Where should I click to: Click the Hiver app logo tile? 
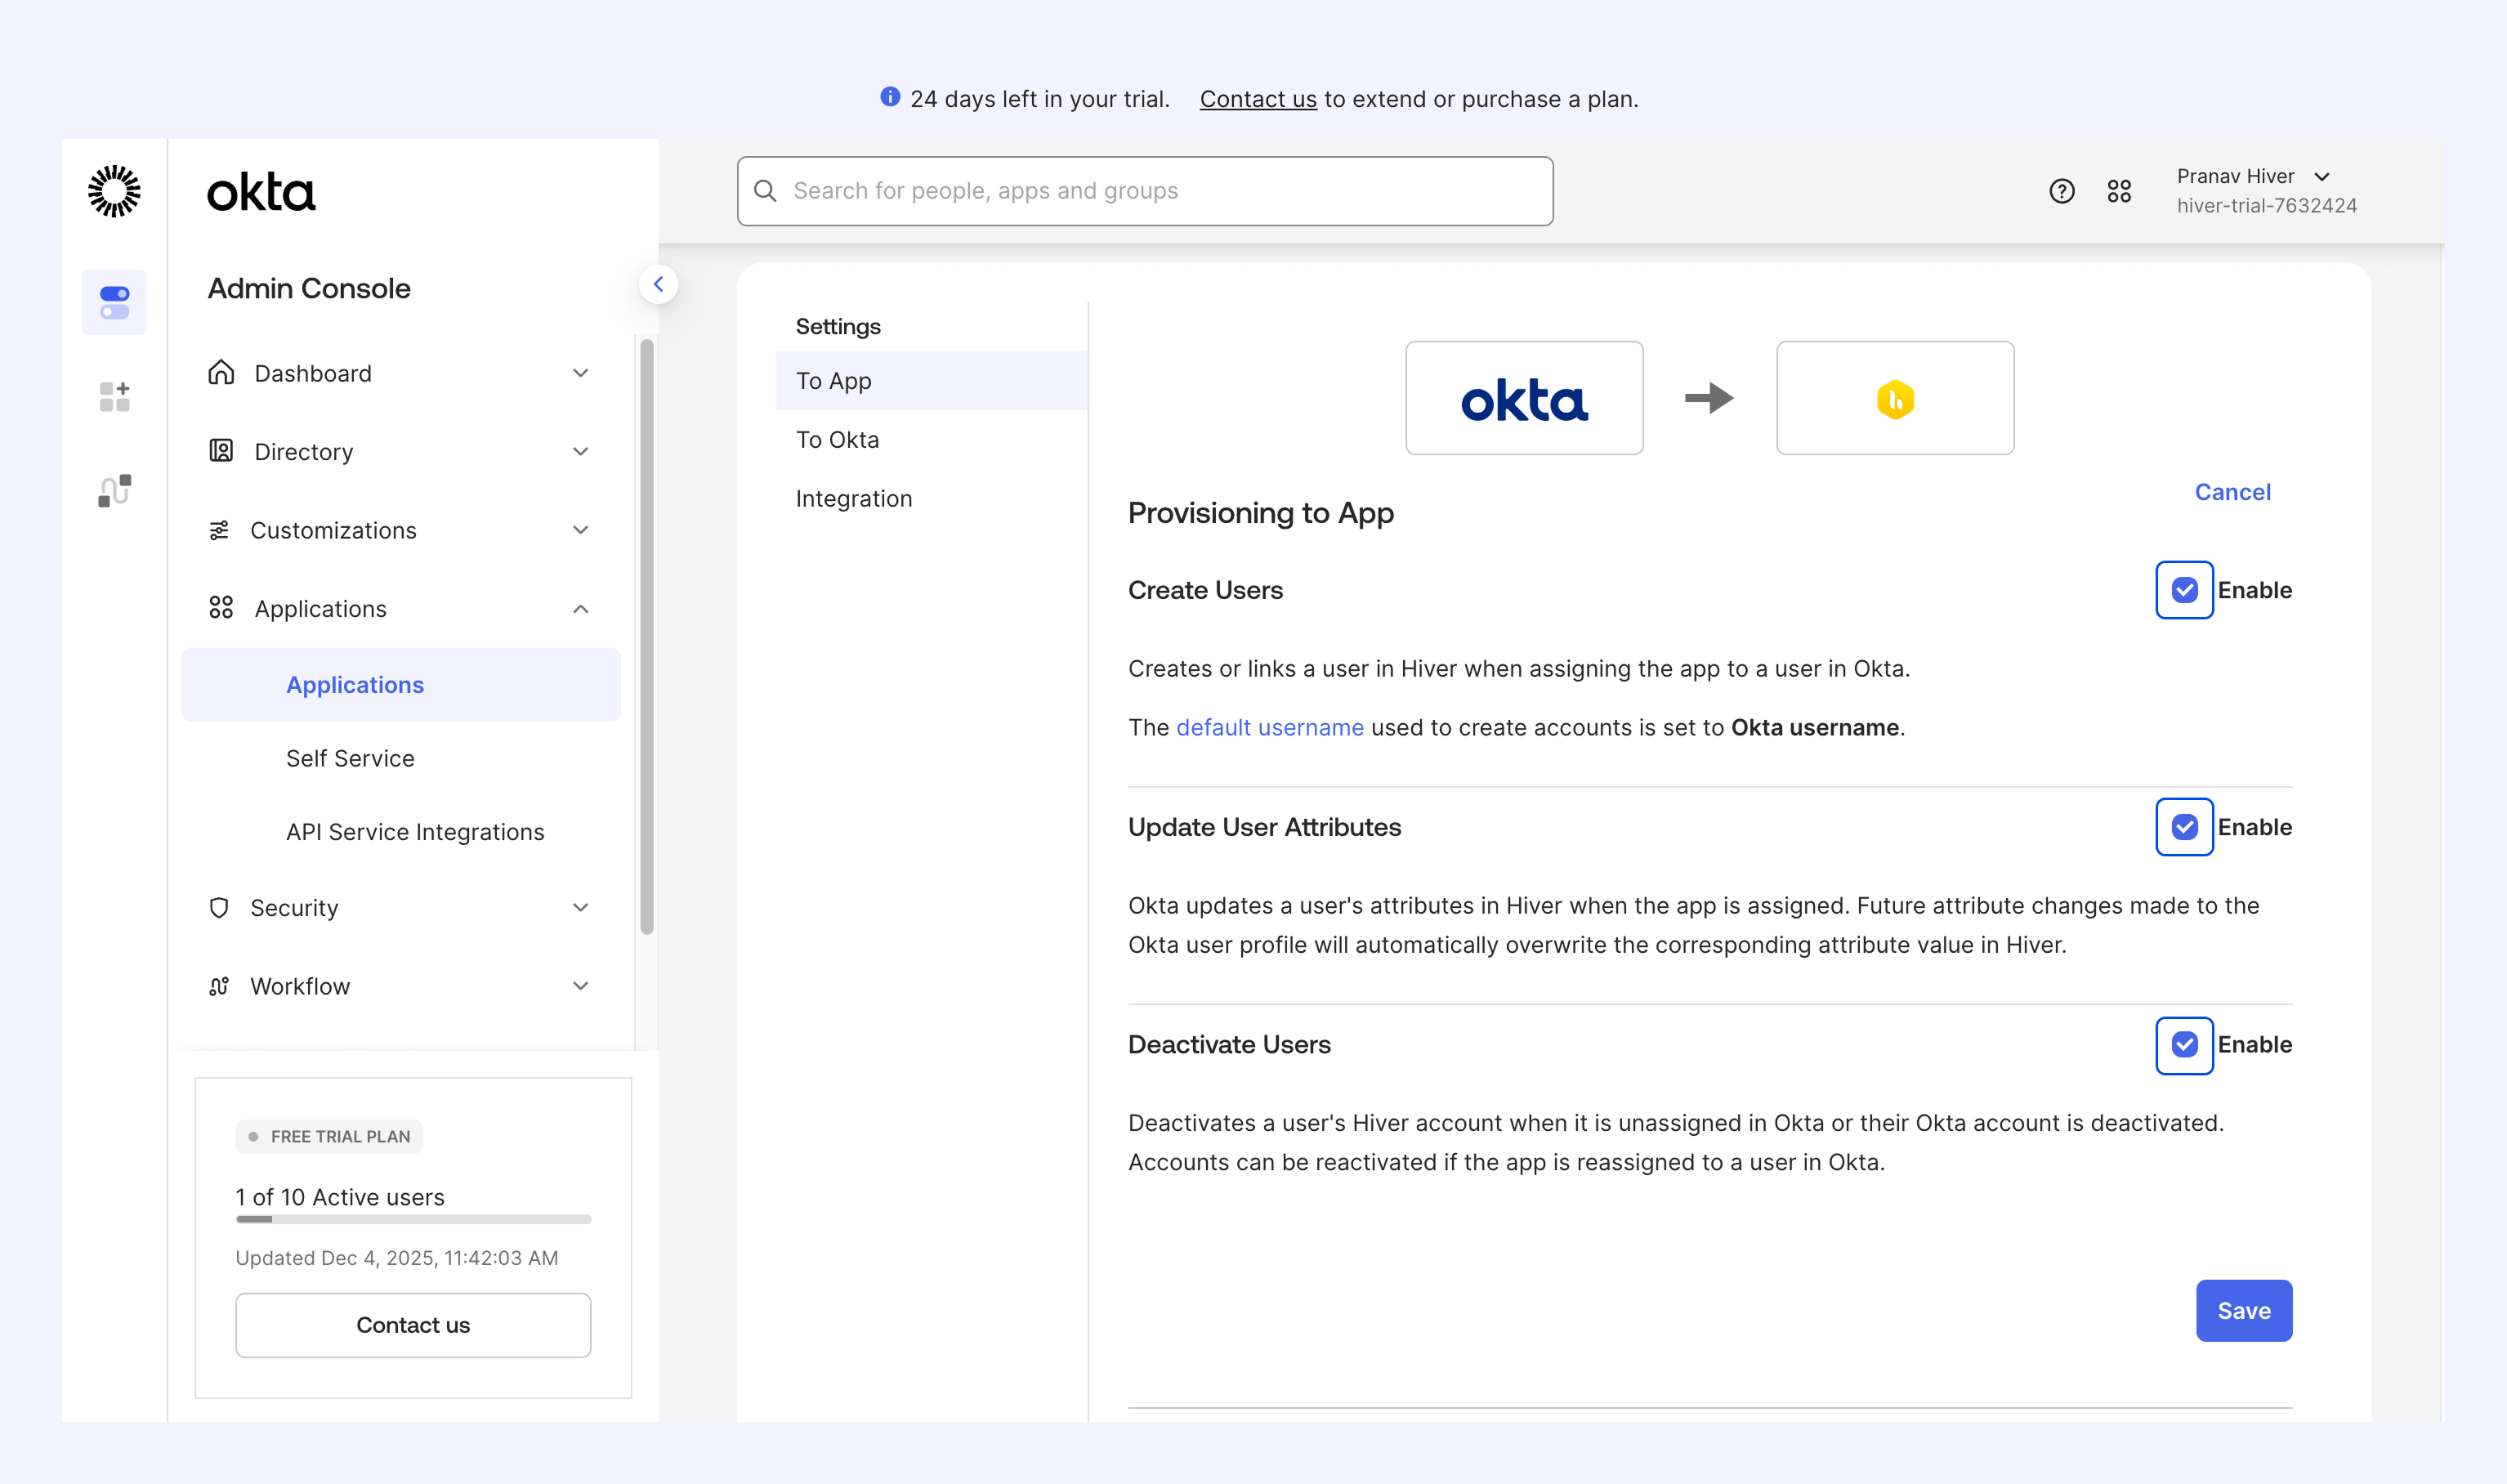tap(1895, 398)
